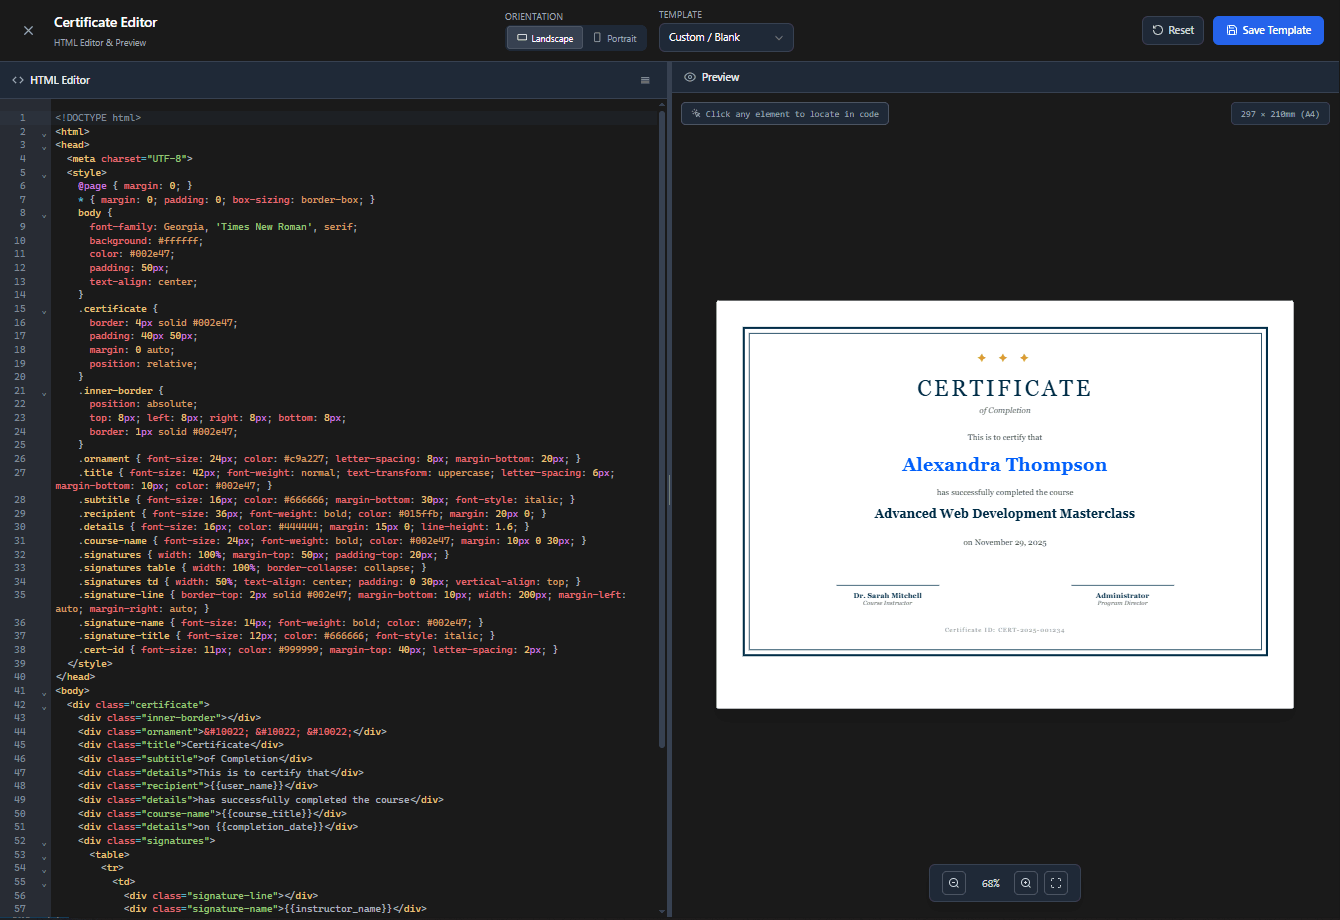Close the Certificate Editor with the X icon

point(28,30)
